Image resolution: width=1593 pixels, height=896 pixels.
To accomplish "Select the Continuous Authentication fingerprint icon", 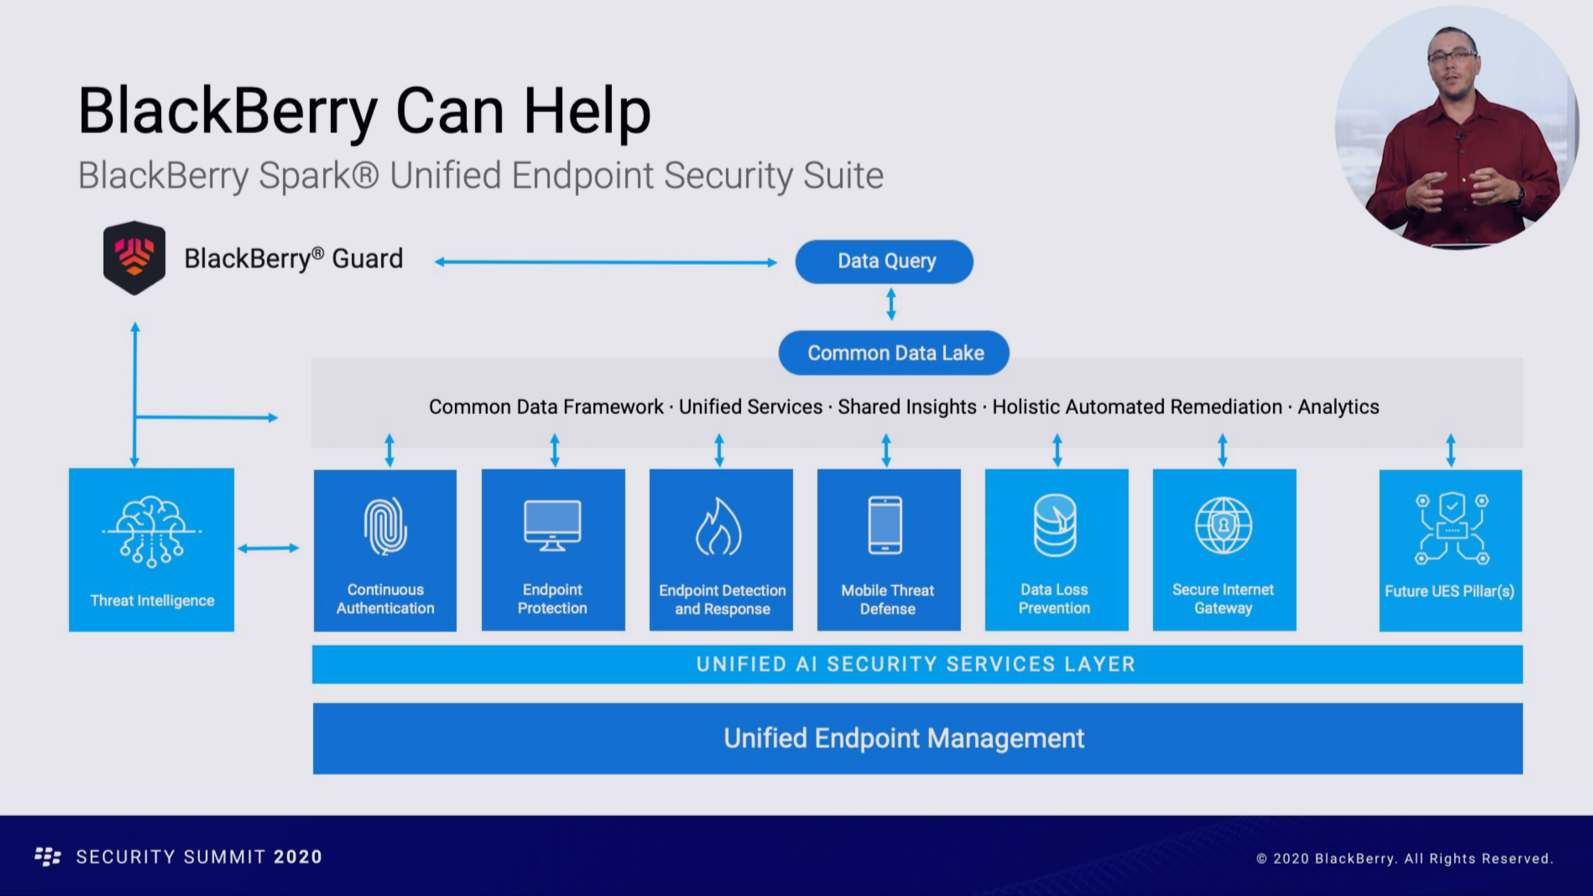I will 385,526.
